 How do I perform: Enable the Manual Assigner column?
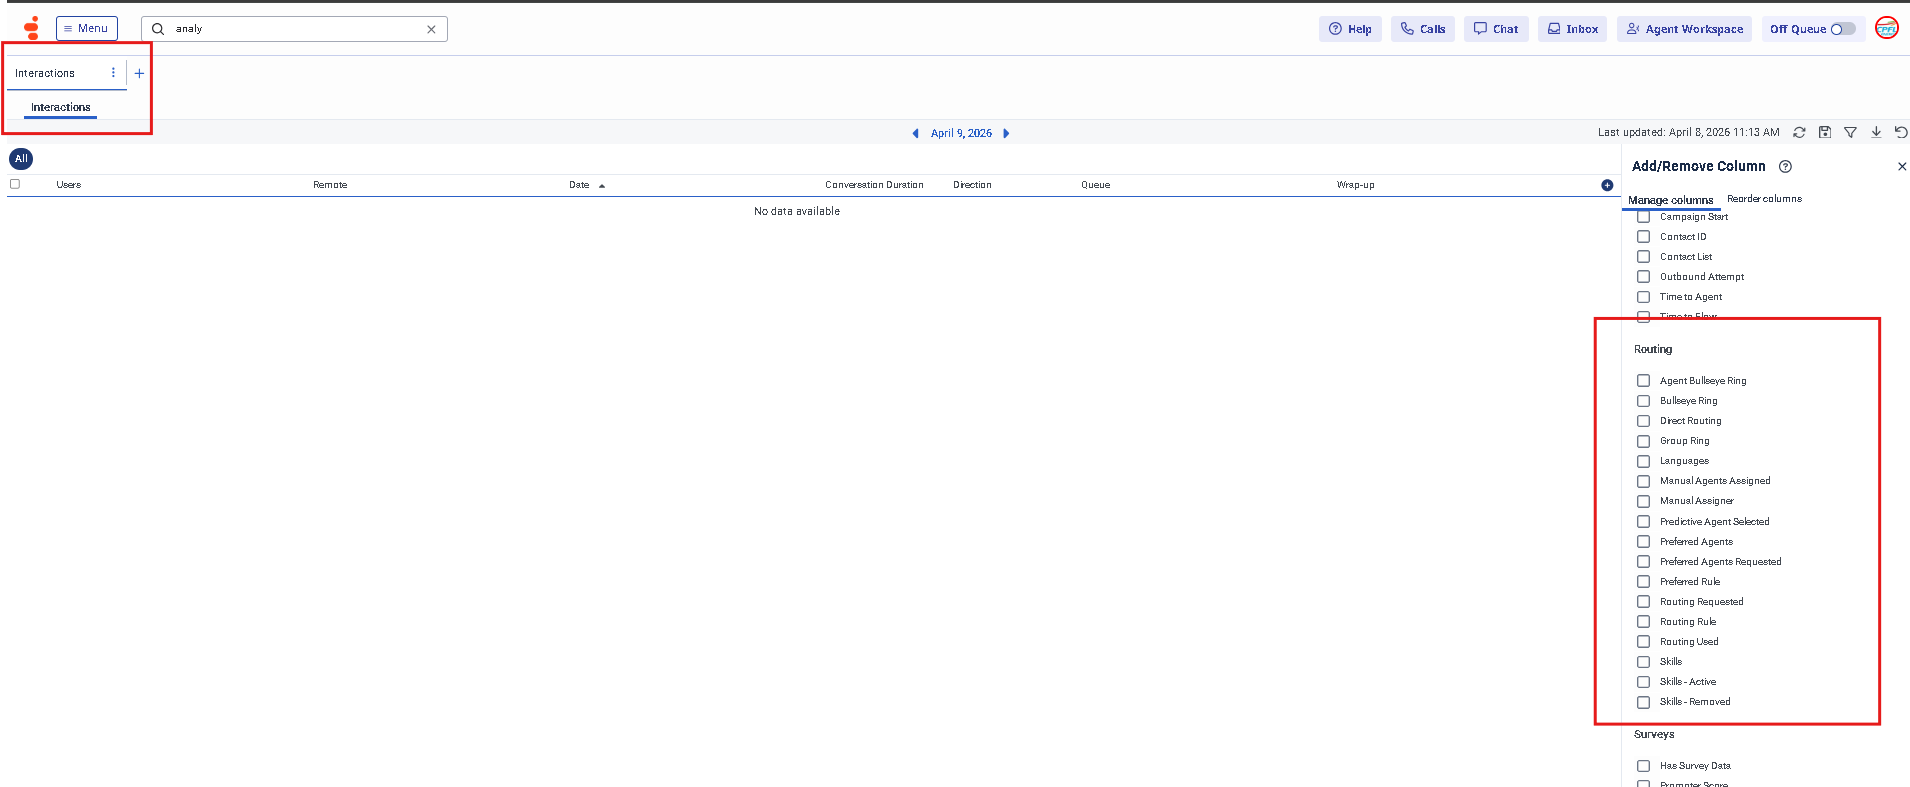coord(1643,501)
